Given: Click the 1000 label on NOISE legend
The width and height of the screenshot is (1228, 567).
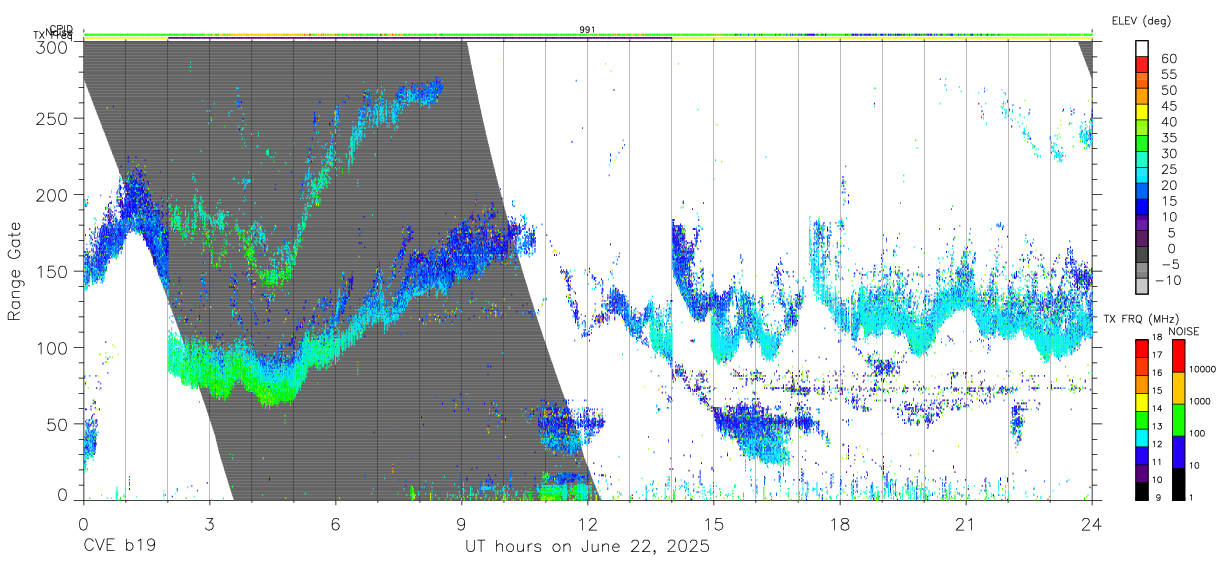Looking at the screenshot, I should [1201, 402].
